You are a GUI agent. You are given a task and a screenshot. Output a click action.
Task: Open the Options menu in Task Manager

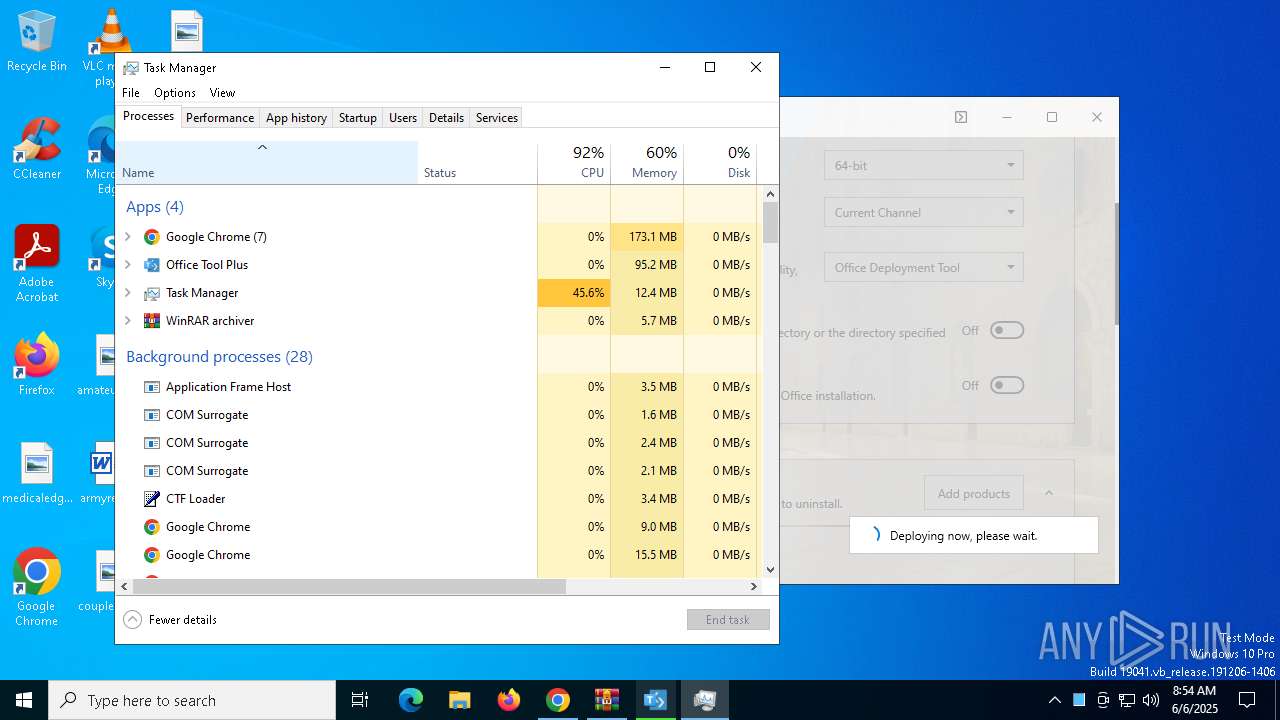(175, 93)
